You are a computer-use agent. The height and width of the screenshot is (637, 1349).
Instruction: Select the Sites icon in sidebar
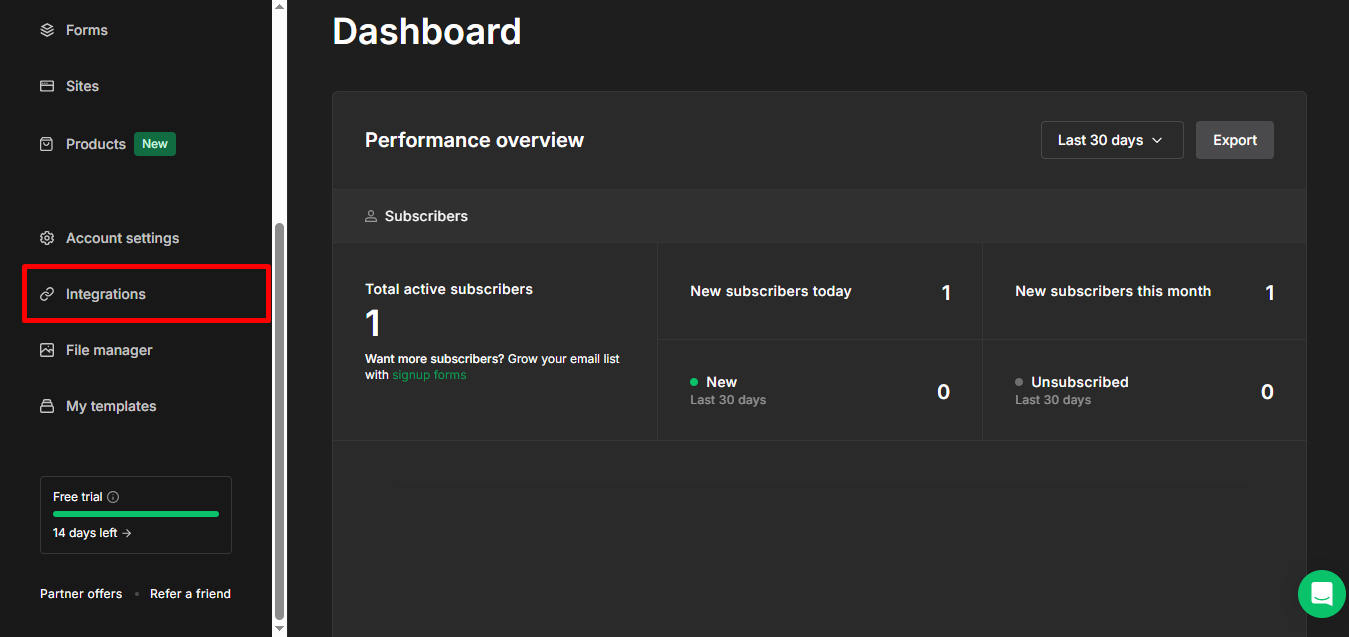pos(46,86)
